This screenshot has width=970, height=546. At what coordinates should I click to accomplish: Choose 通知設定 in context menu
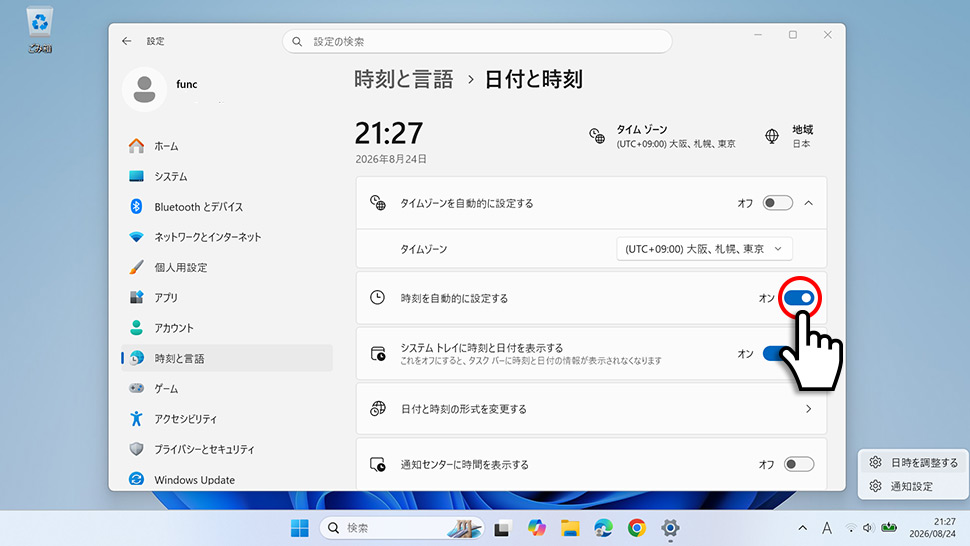click(x=914, y=486)
